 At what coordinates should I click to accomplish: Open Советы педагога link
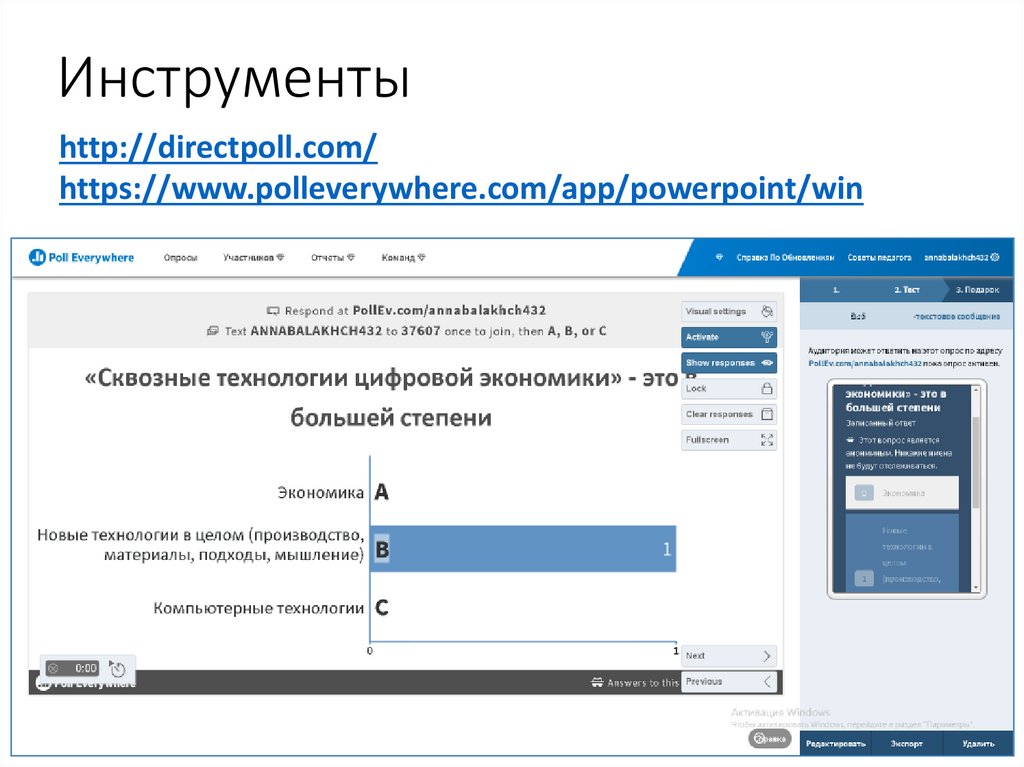[x=879, y=257]
